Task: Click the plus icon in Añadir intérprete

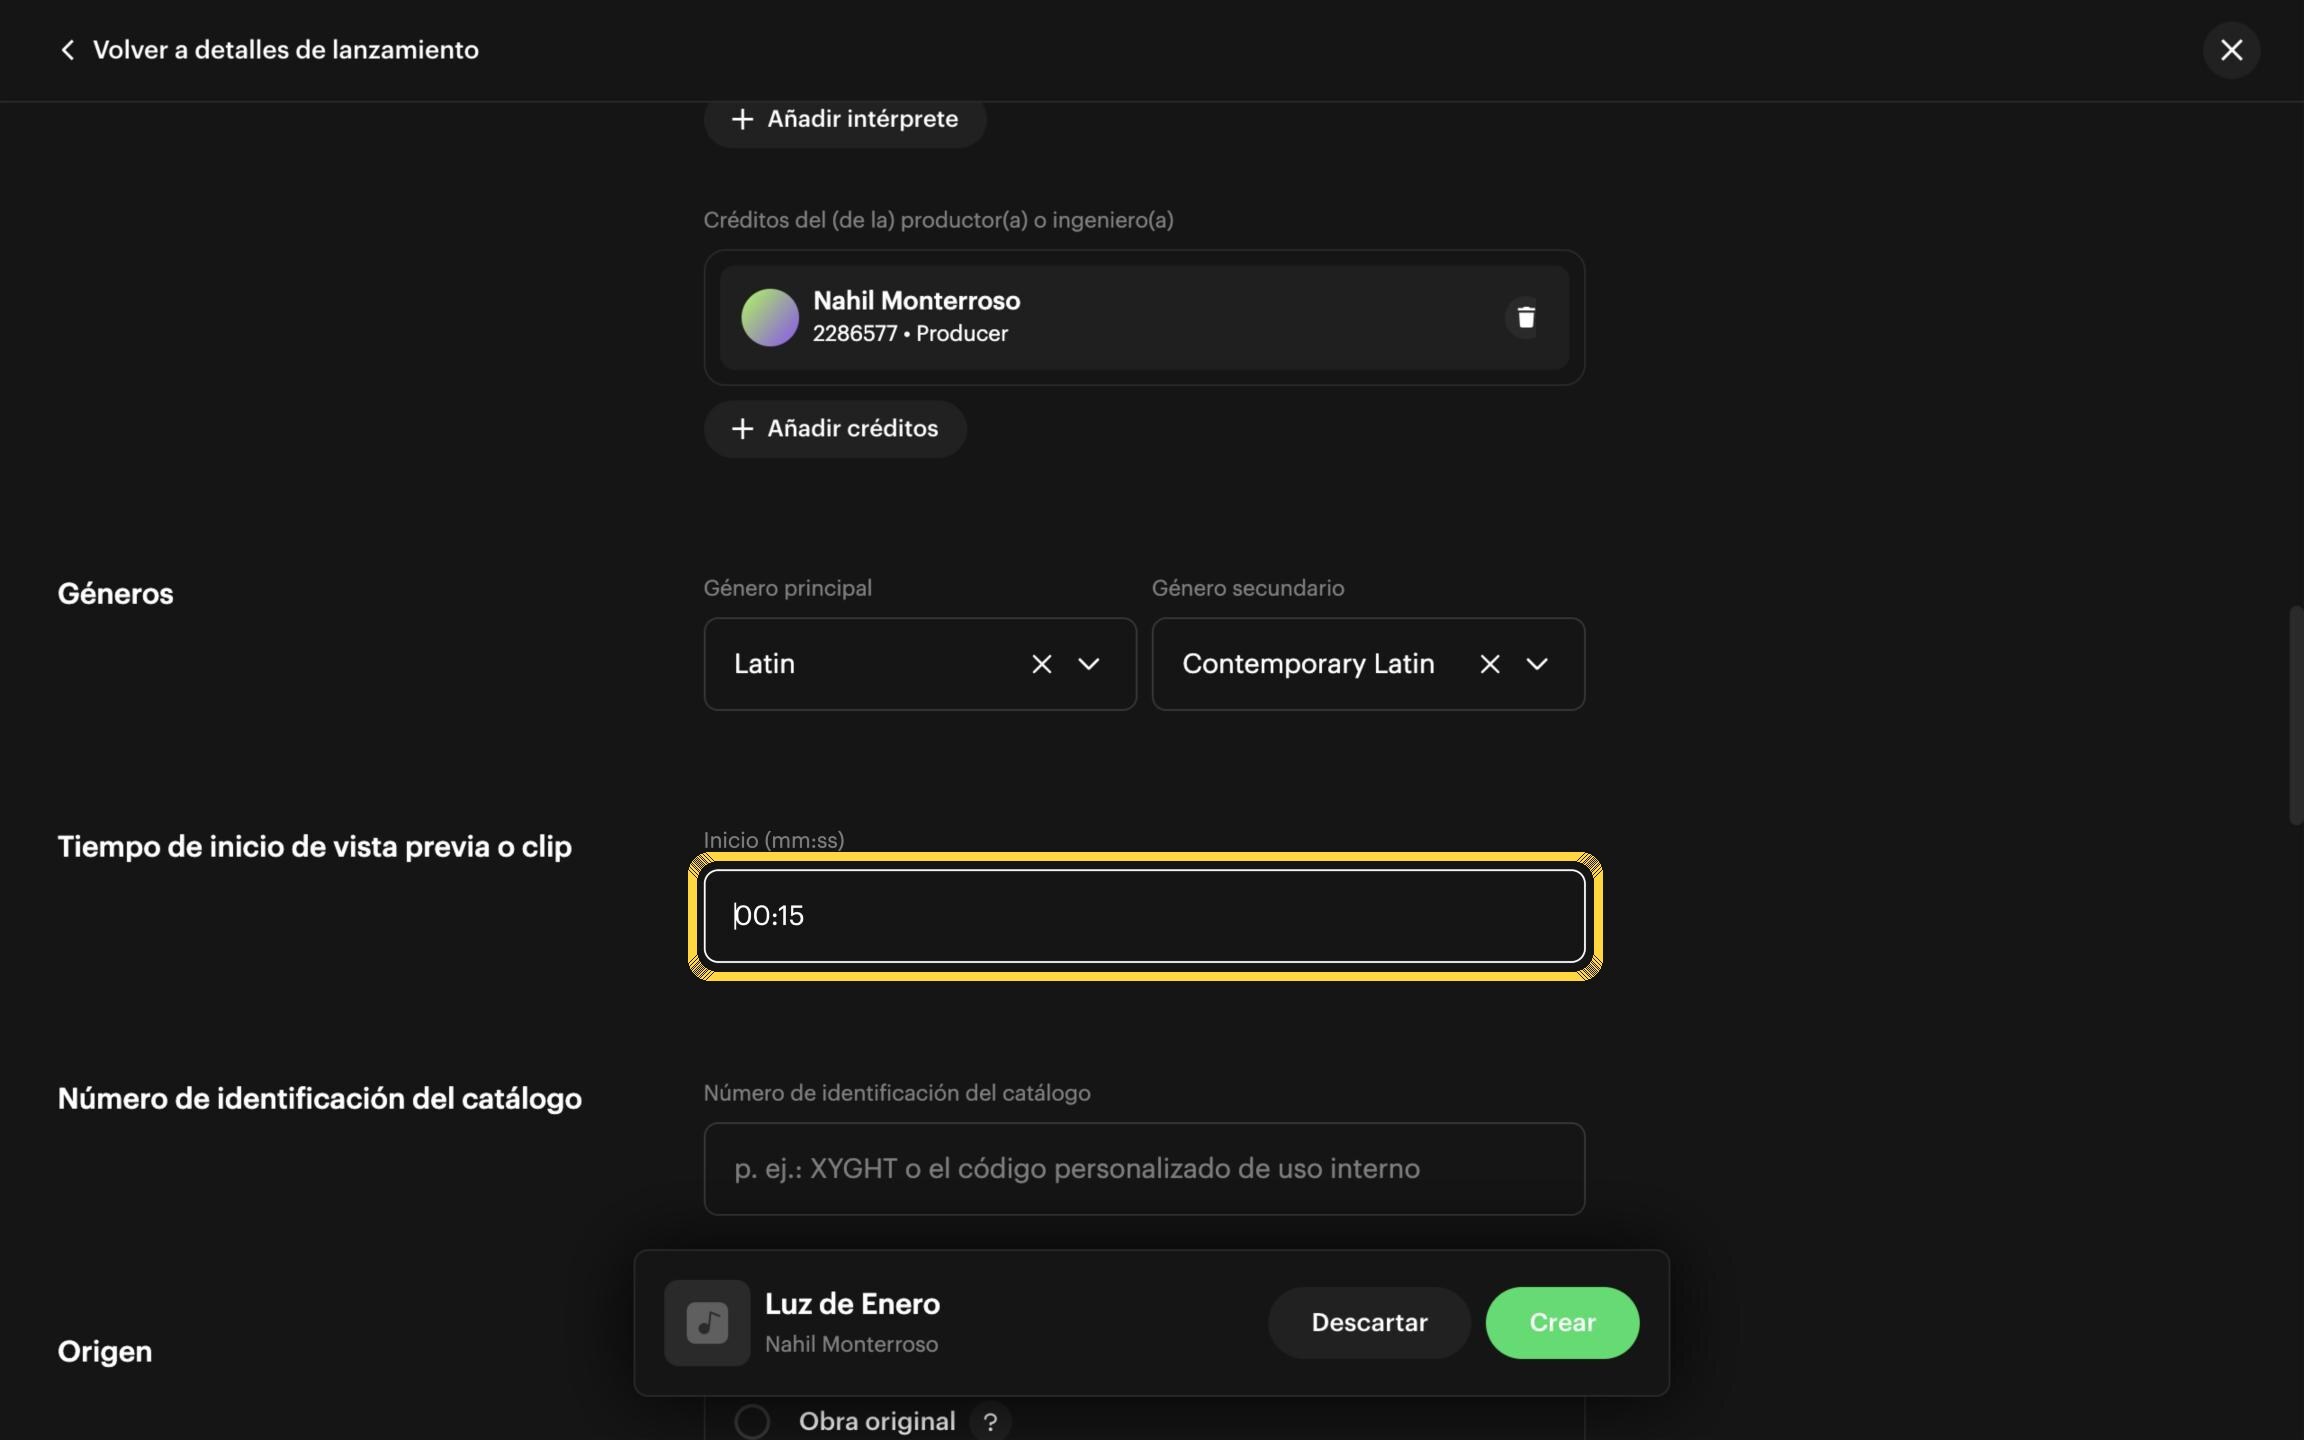Action: click(742, 120)
